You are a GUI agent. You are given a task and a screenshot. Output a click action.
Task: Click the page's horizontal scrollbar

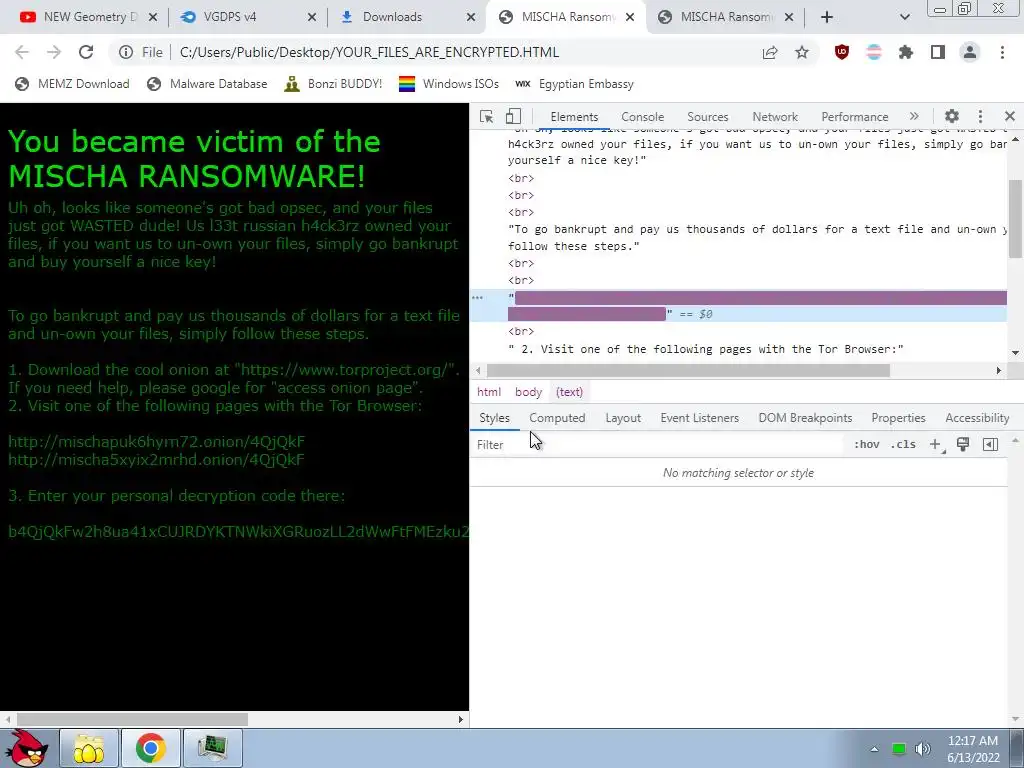click(x=133, y=719)
